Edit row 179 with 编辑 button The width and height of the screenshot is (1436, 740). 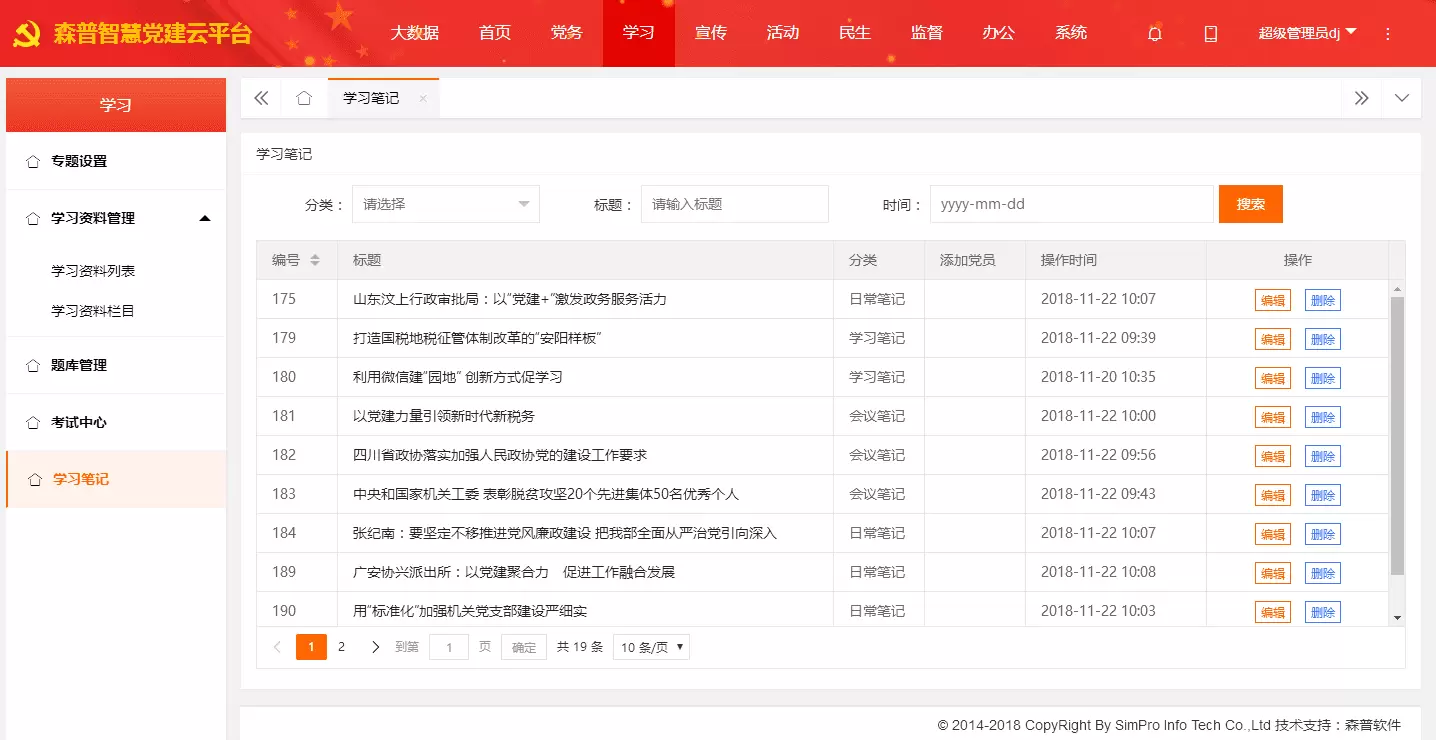point(1273,339)
